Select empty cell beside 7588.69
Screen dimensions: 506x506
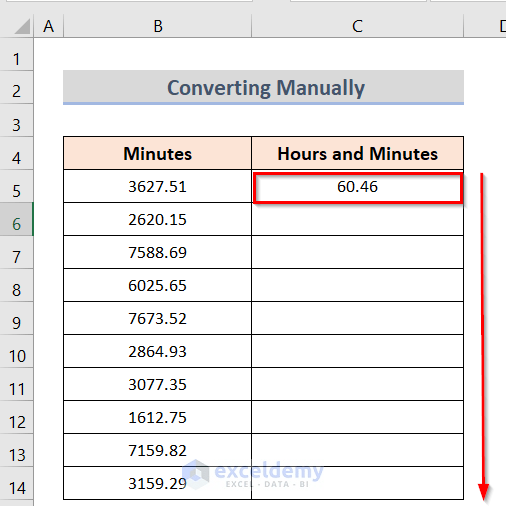(357, 252)
